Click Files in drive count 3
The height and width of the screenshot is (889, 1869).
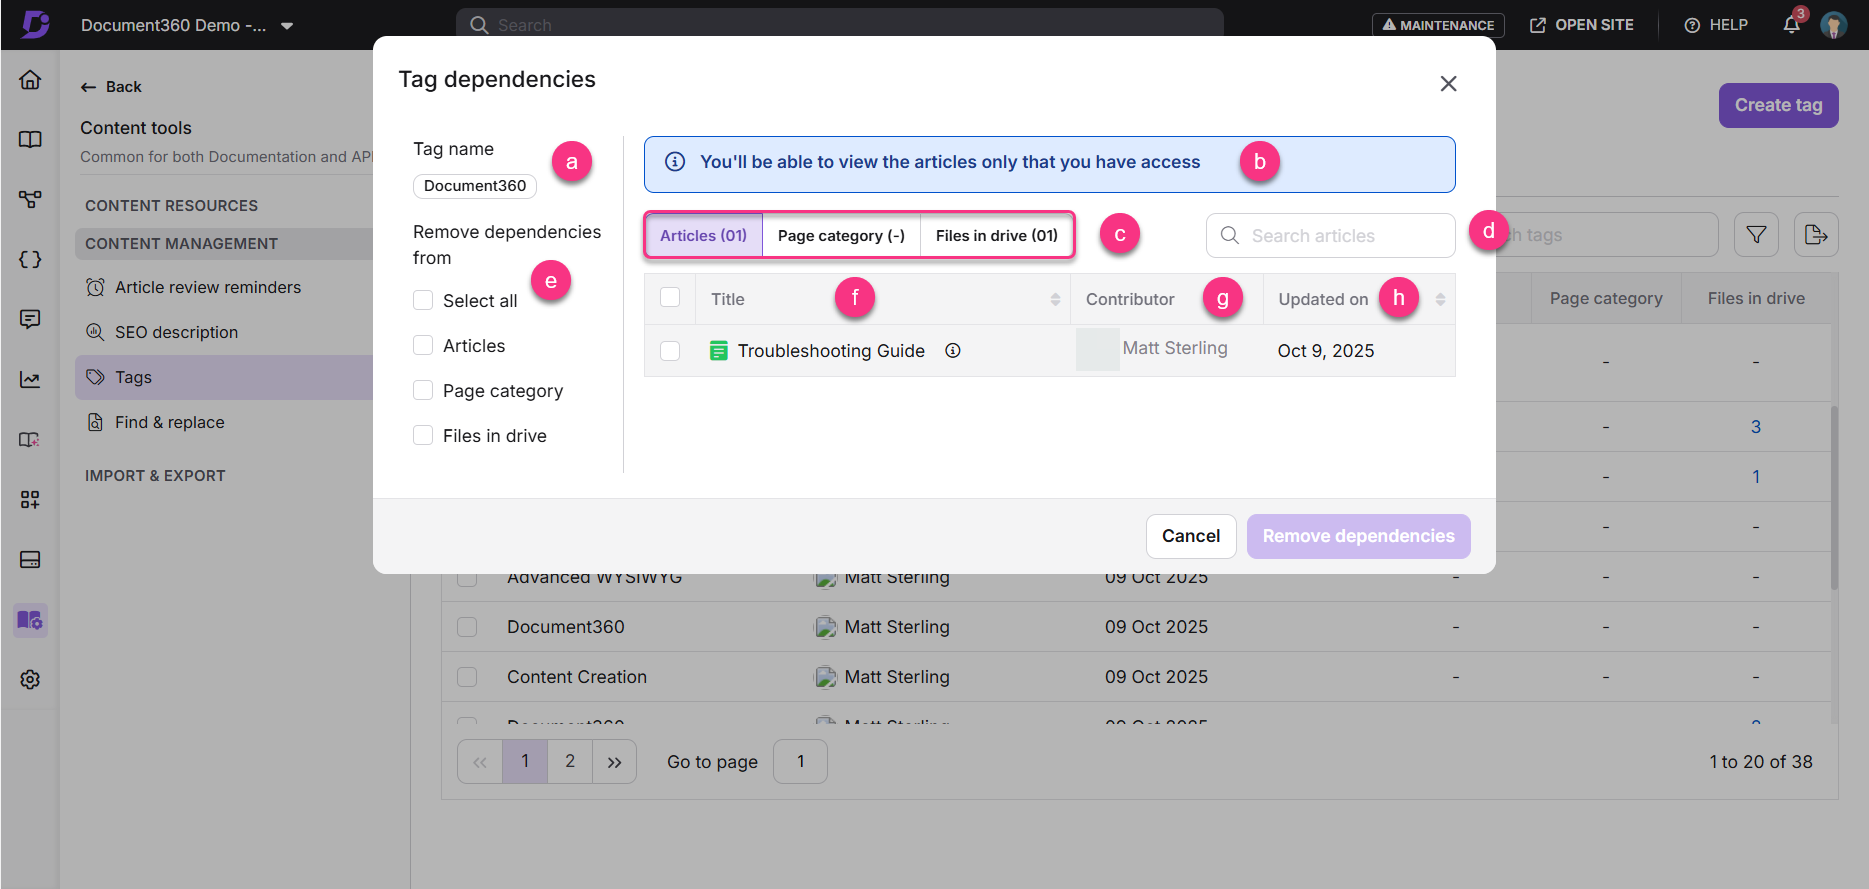coord(1756,427)
